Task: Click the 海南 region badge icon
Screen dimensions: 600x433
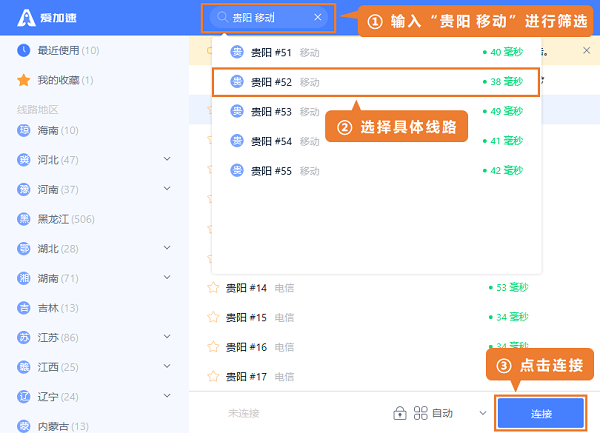Action: 24,130
